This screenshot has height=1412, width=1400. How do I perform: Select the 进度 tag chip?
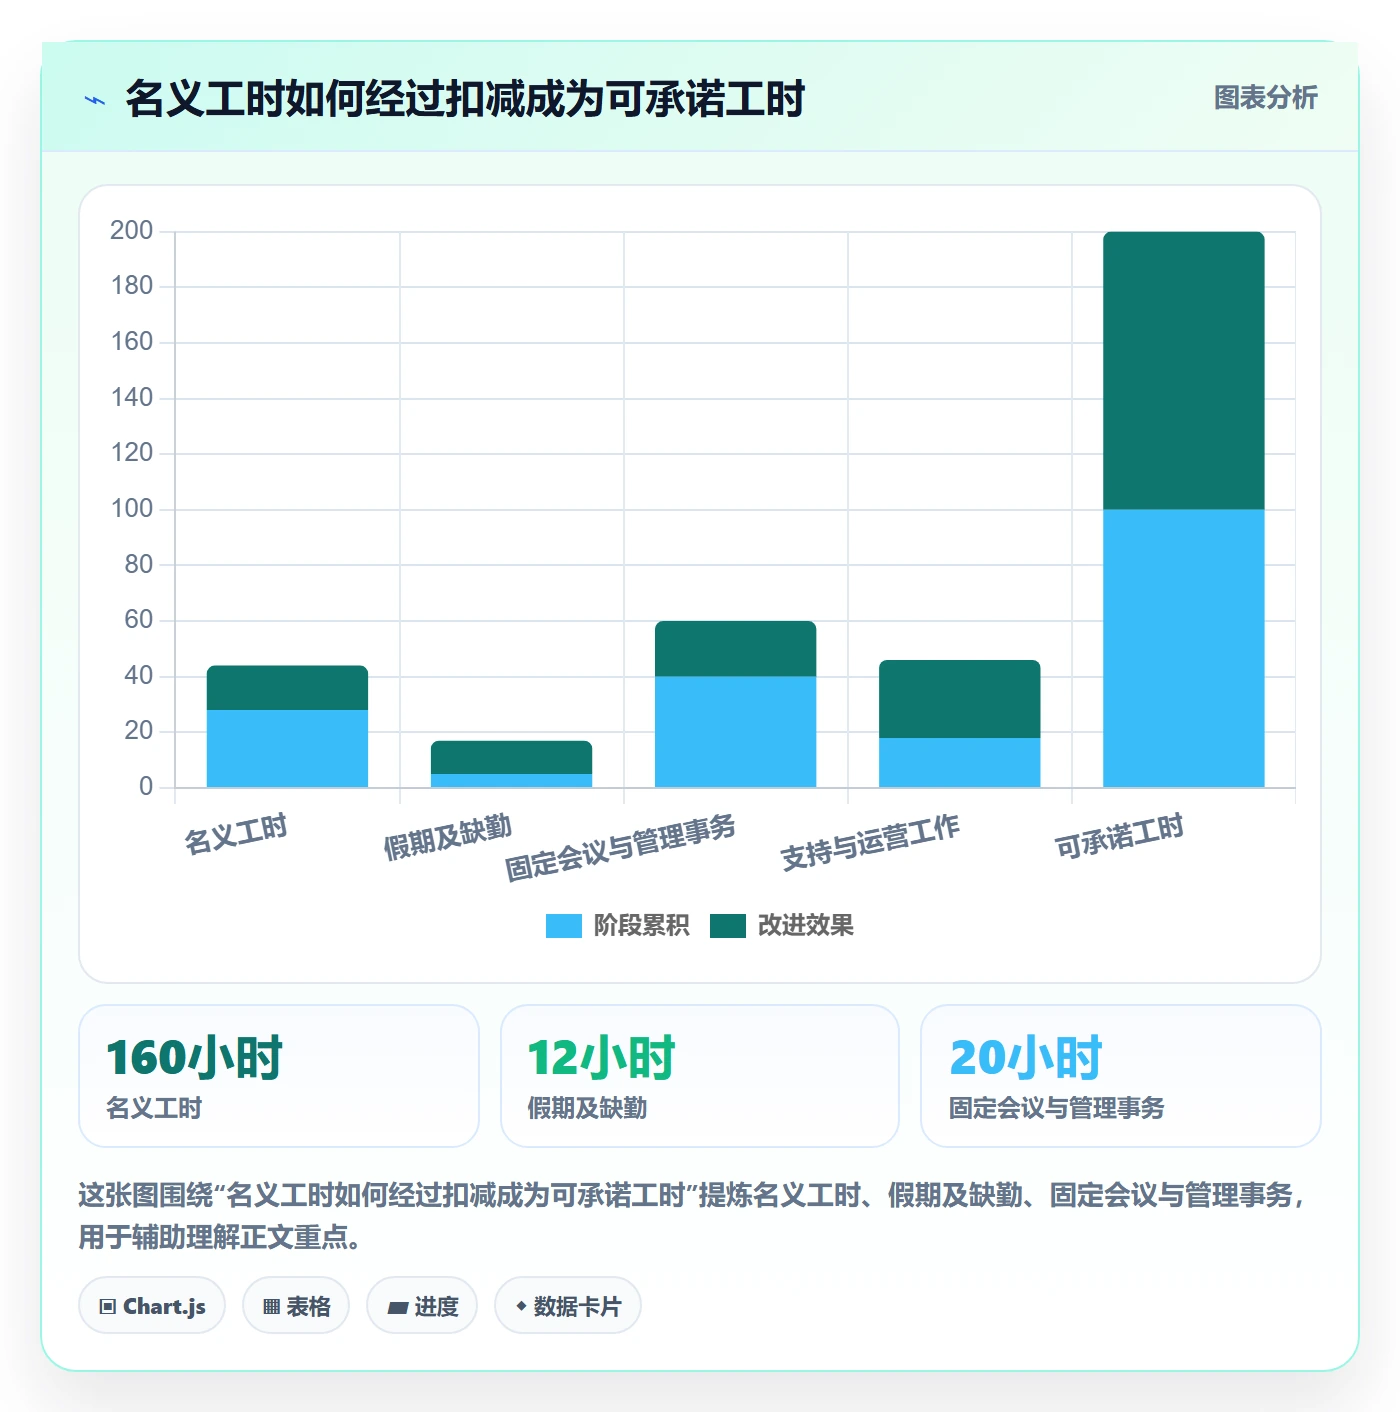point(422,1306)
